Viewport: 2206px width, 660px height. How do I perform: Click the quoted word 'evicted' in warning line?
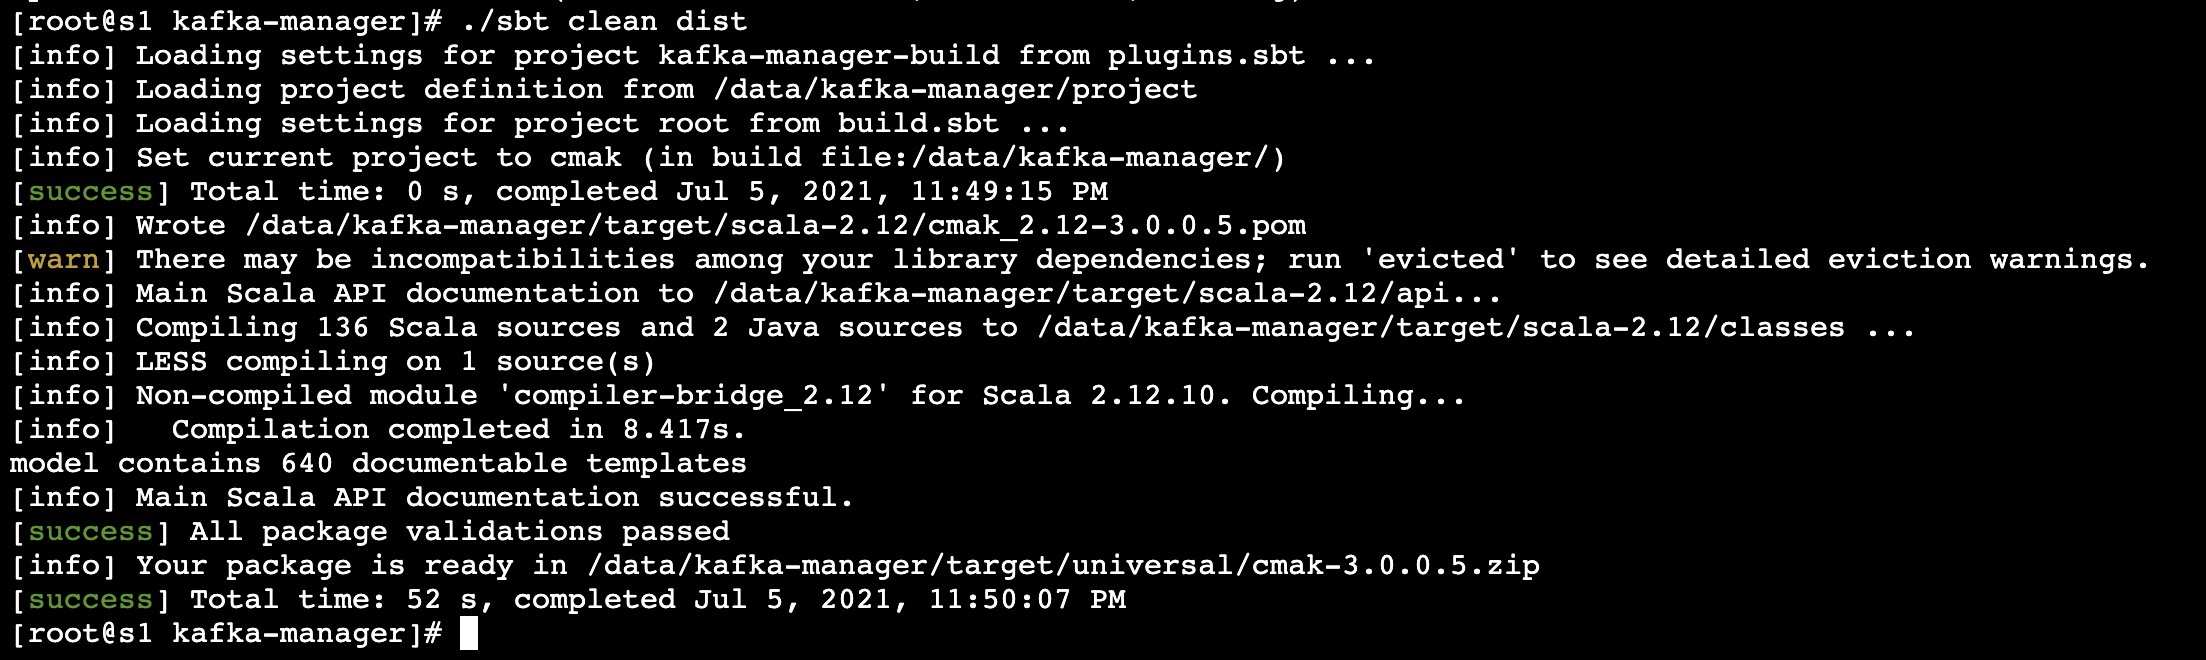1440,260
